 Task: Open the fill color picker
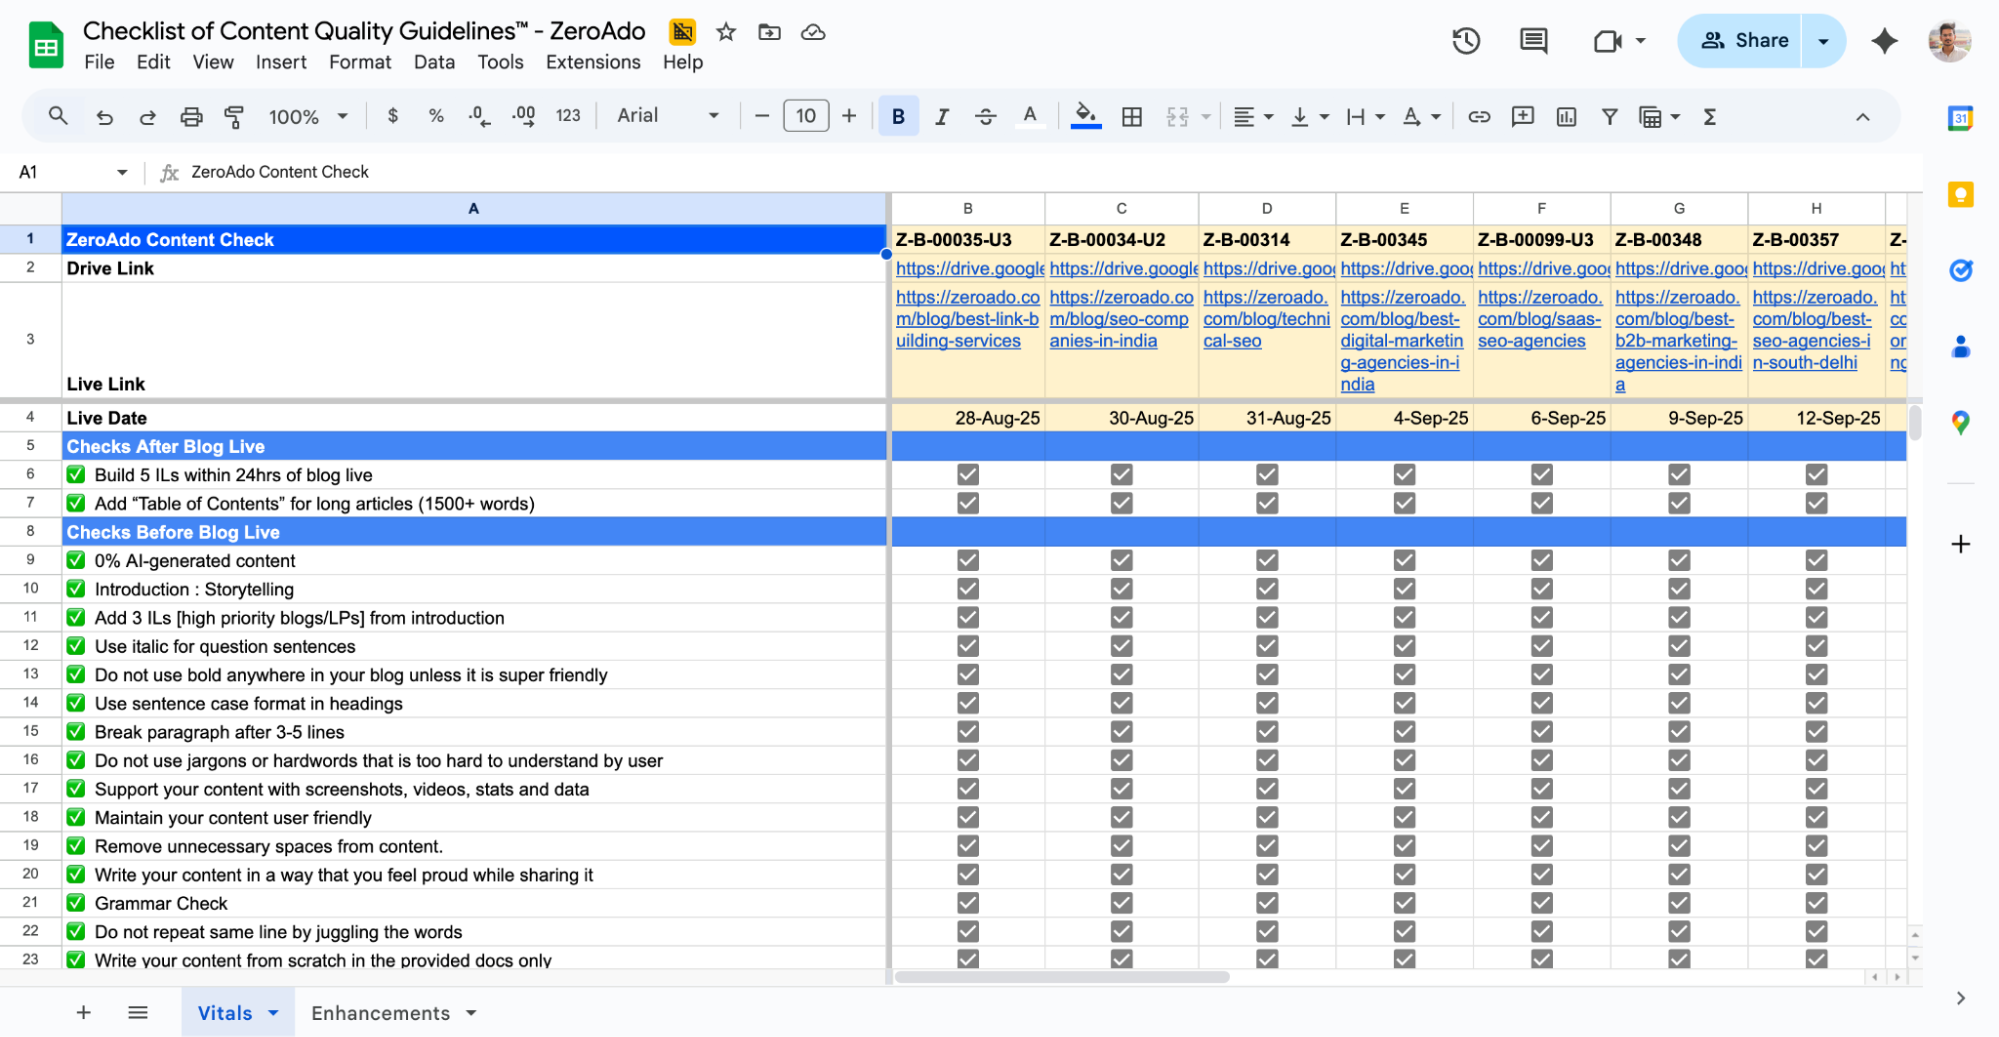pyautogui.click(x=1085, y=116)
